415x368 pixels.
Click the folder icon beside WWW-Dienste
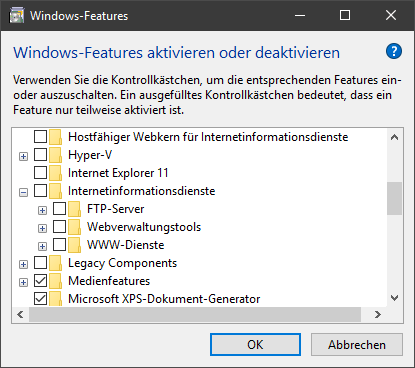(x=74, y=245)
